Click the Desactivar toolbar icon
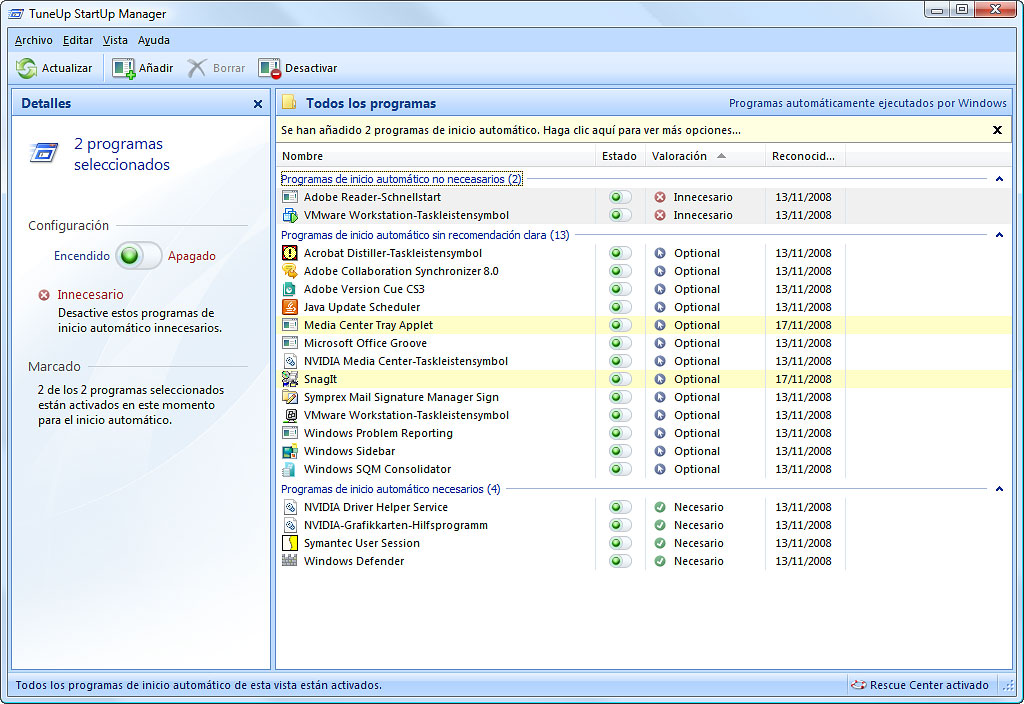The image size is (1024, 704). pos(269,68)
